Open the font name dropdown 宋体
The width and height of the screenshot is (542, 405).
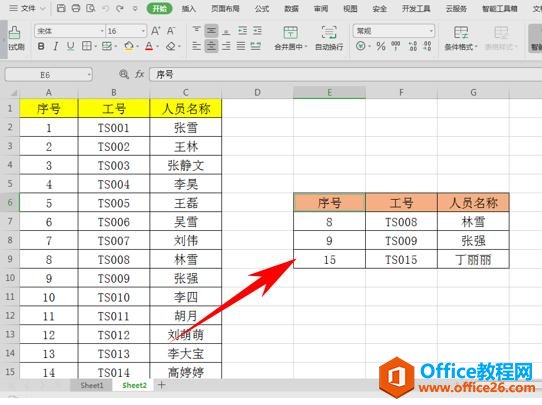(x=102, y=31)
